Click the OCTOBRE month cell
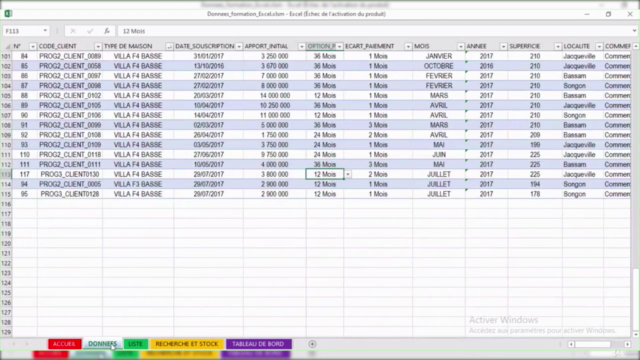Screen dimensions: 640x360 tap(439, 66)
